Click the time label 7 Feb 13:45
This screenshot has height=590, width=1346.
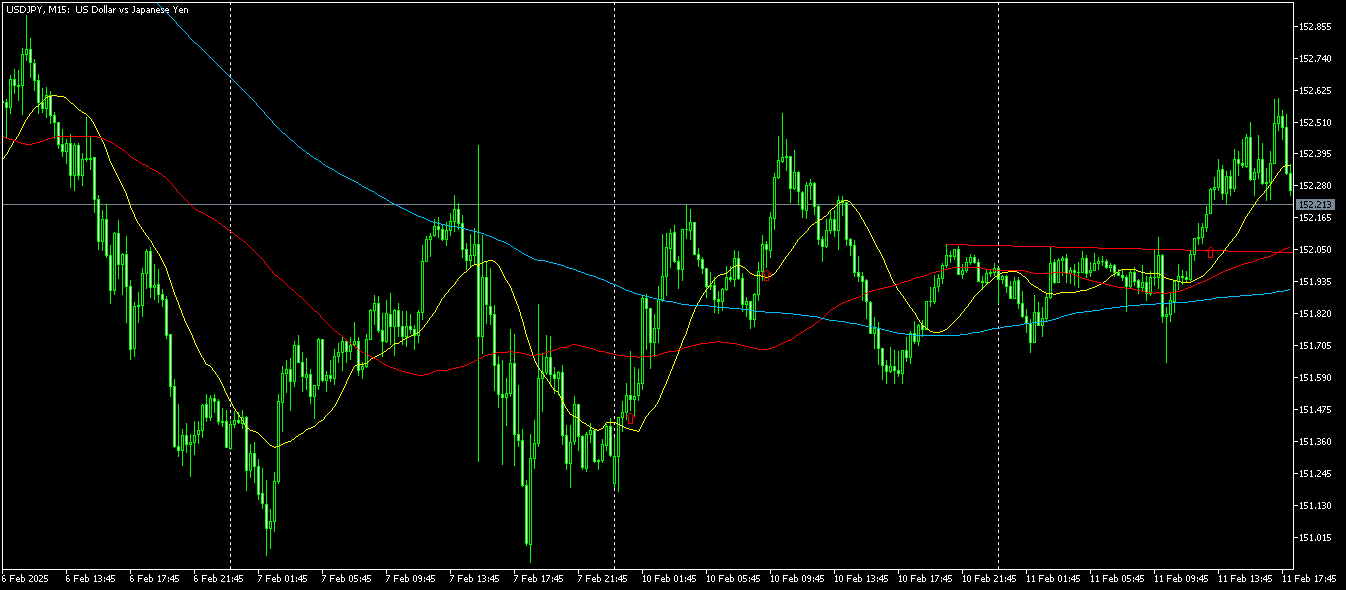click(x=475, y=578)
